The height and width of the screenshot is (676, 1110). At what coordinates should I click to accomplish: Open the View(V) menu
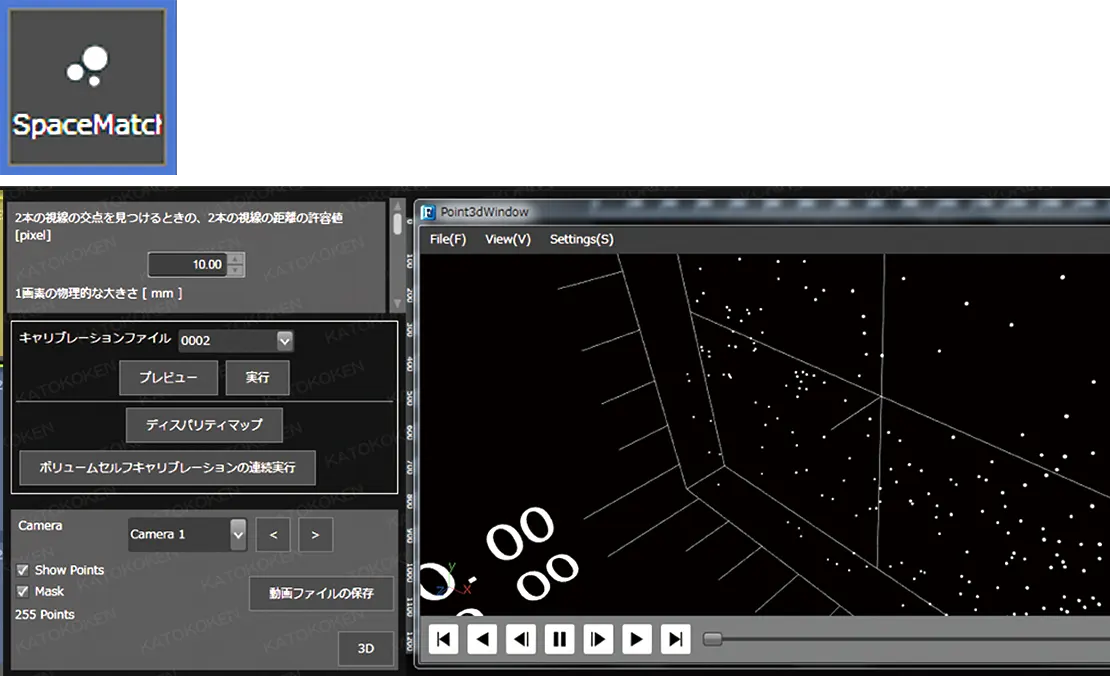point(508,239)
